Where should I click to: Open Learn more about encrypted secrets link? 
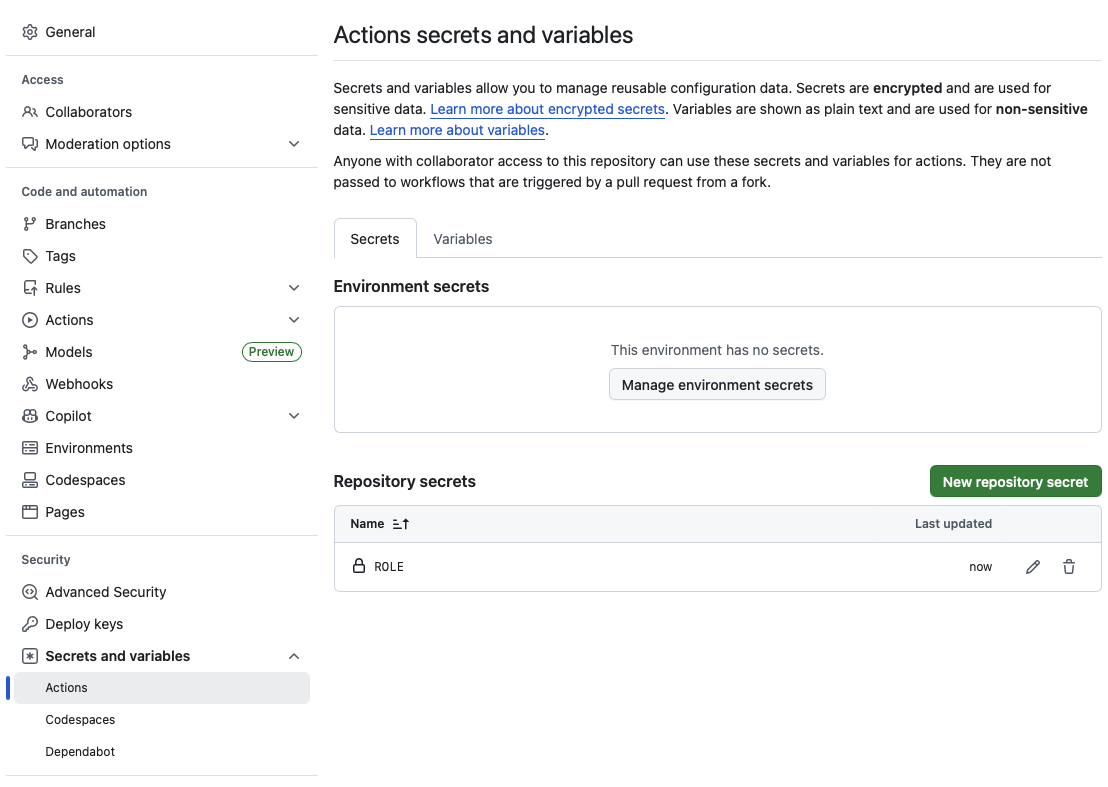pyautogui.click(x=547, y=109)
